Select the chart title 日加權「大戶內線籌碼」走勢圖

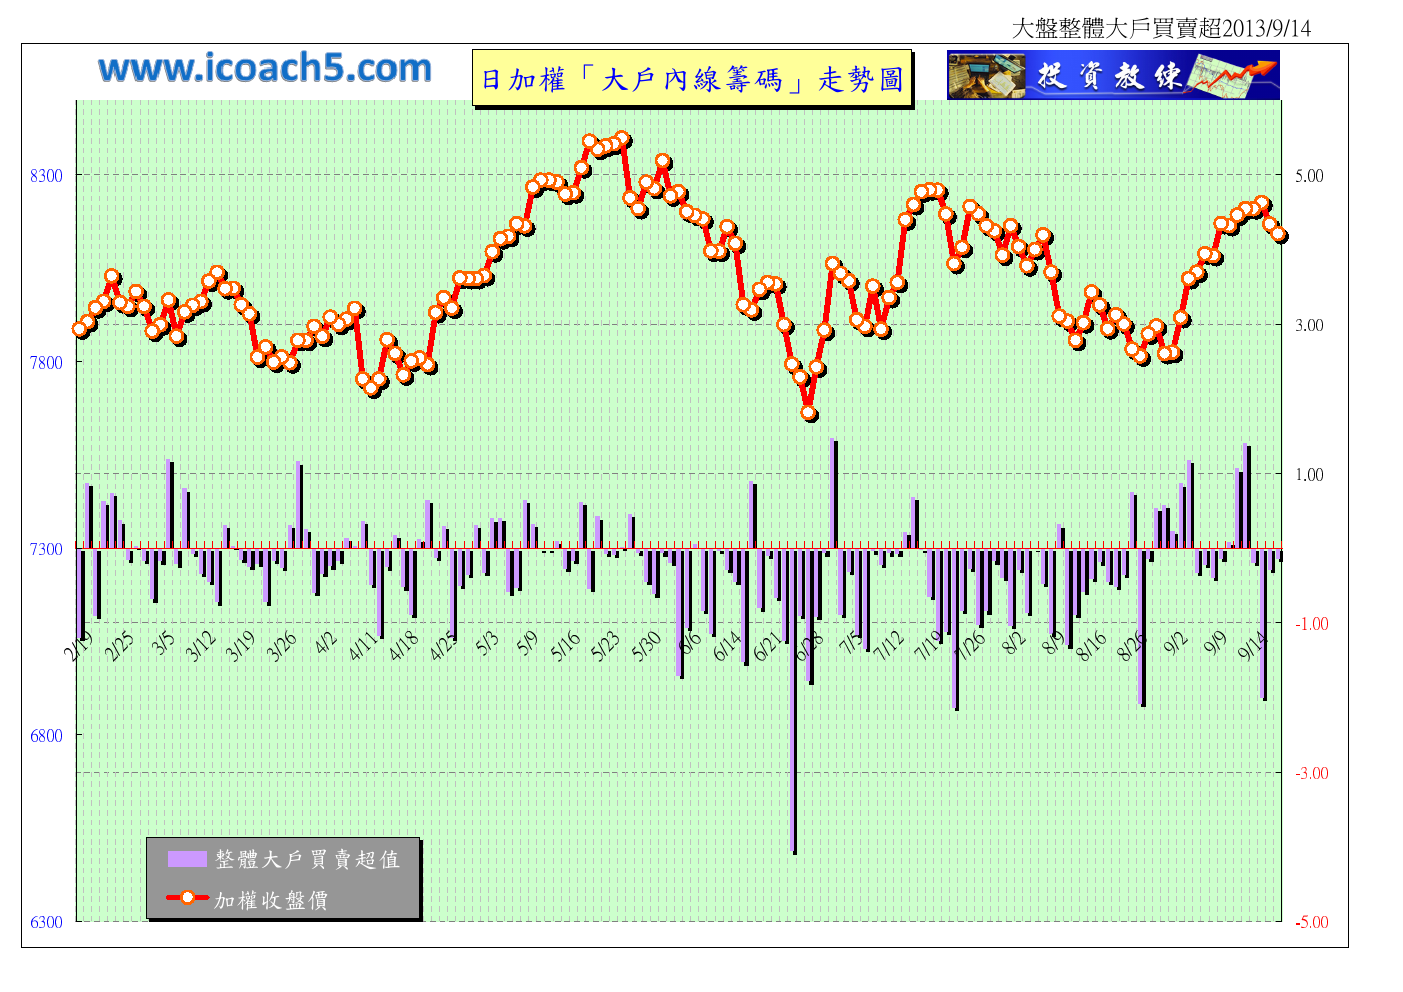692,78
